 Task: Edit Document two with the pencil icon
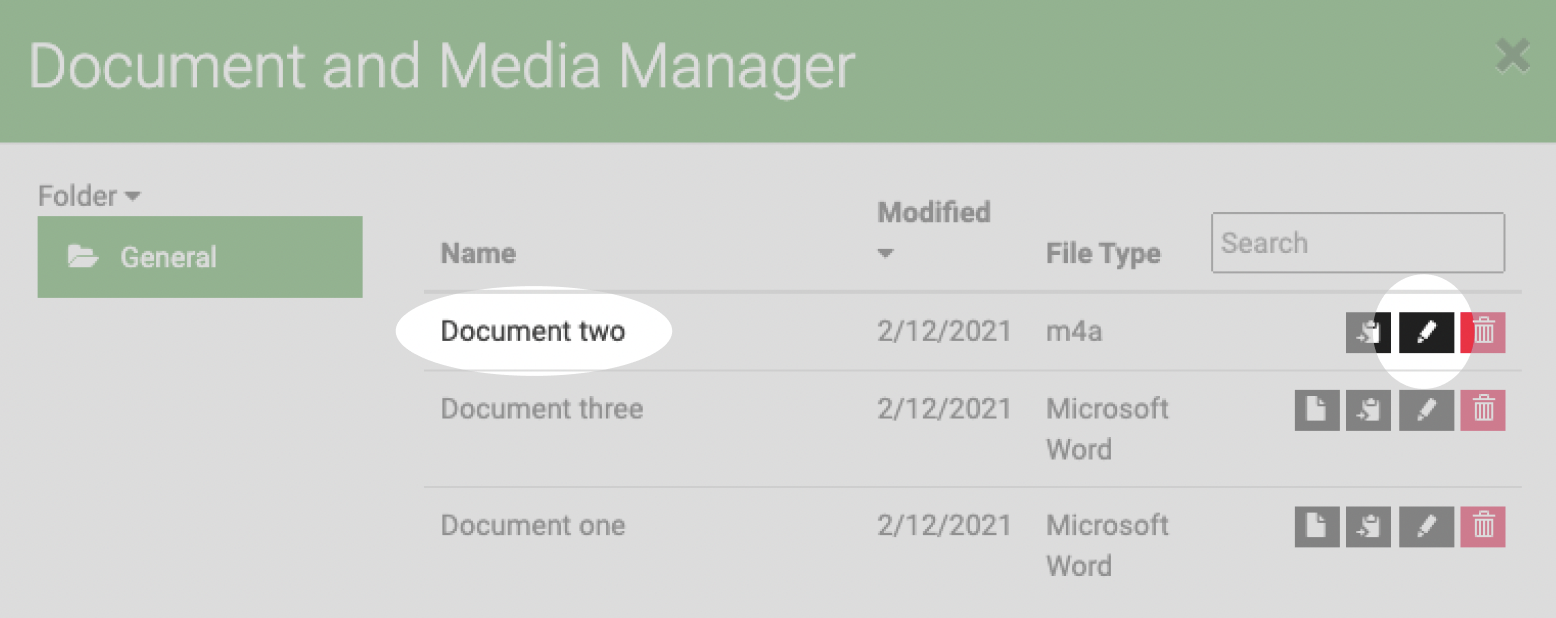point(1426,333)
